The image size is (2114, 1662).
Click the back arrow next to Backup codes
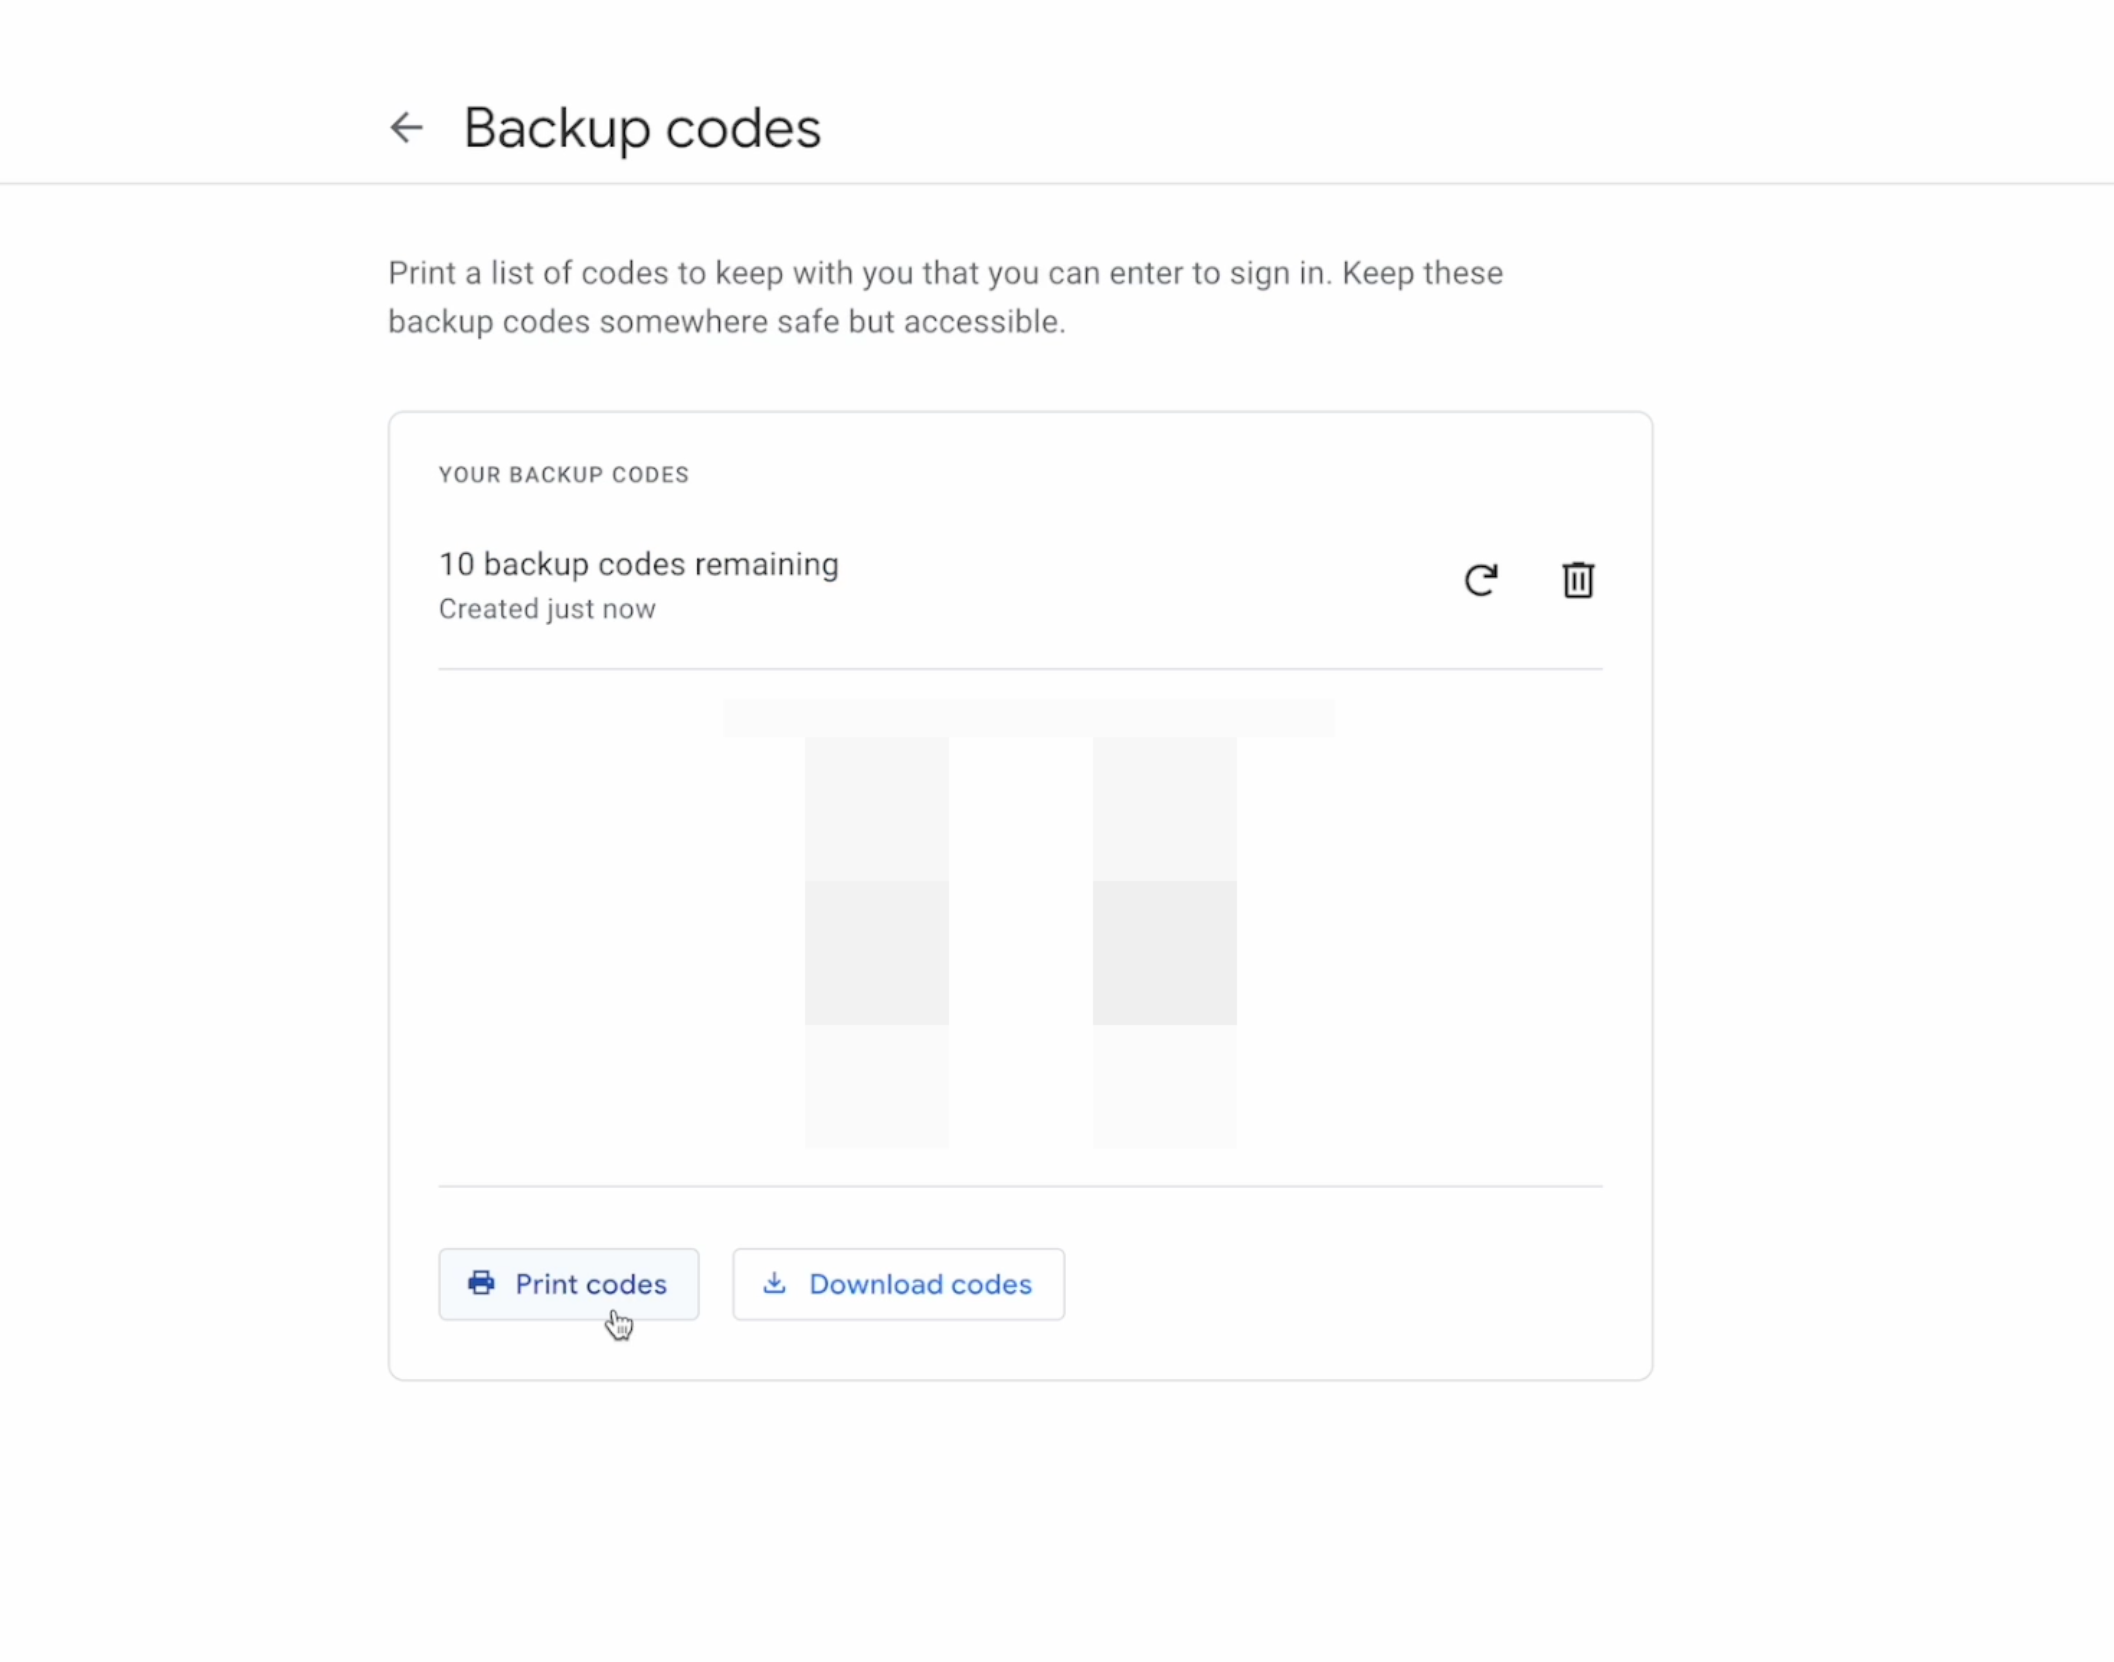[406, 128]
